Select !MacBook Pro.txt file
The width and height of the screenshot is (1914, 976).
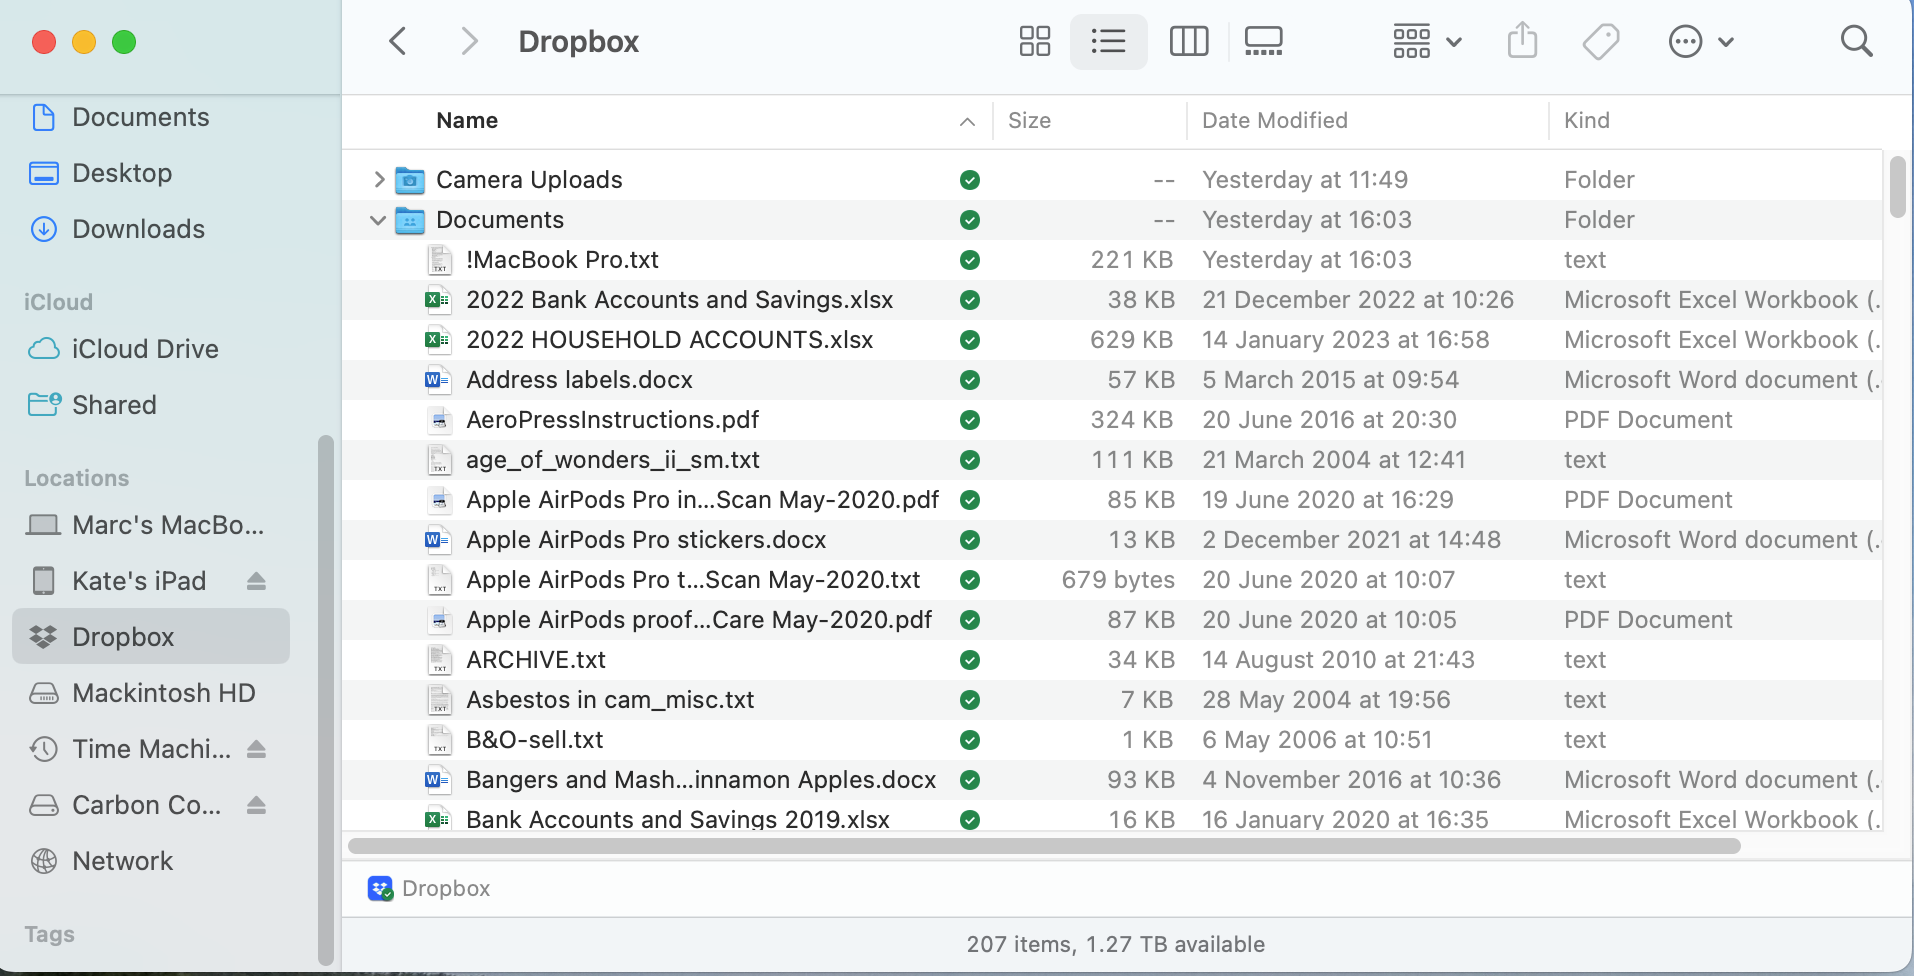point(1112,259)
